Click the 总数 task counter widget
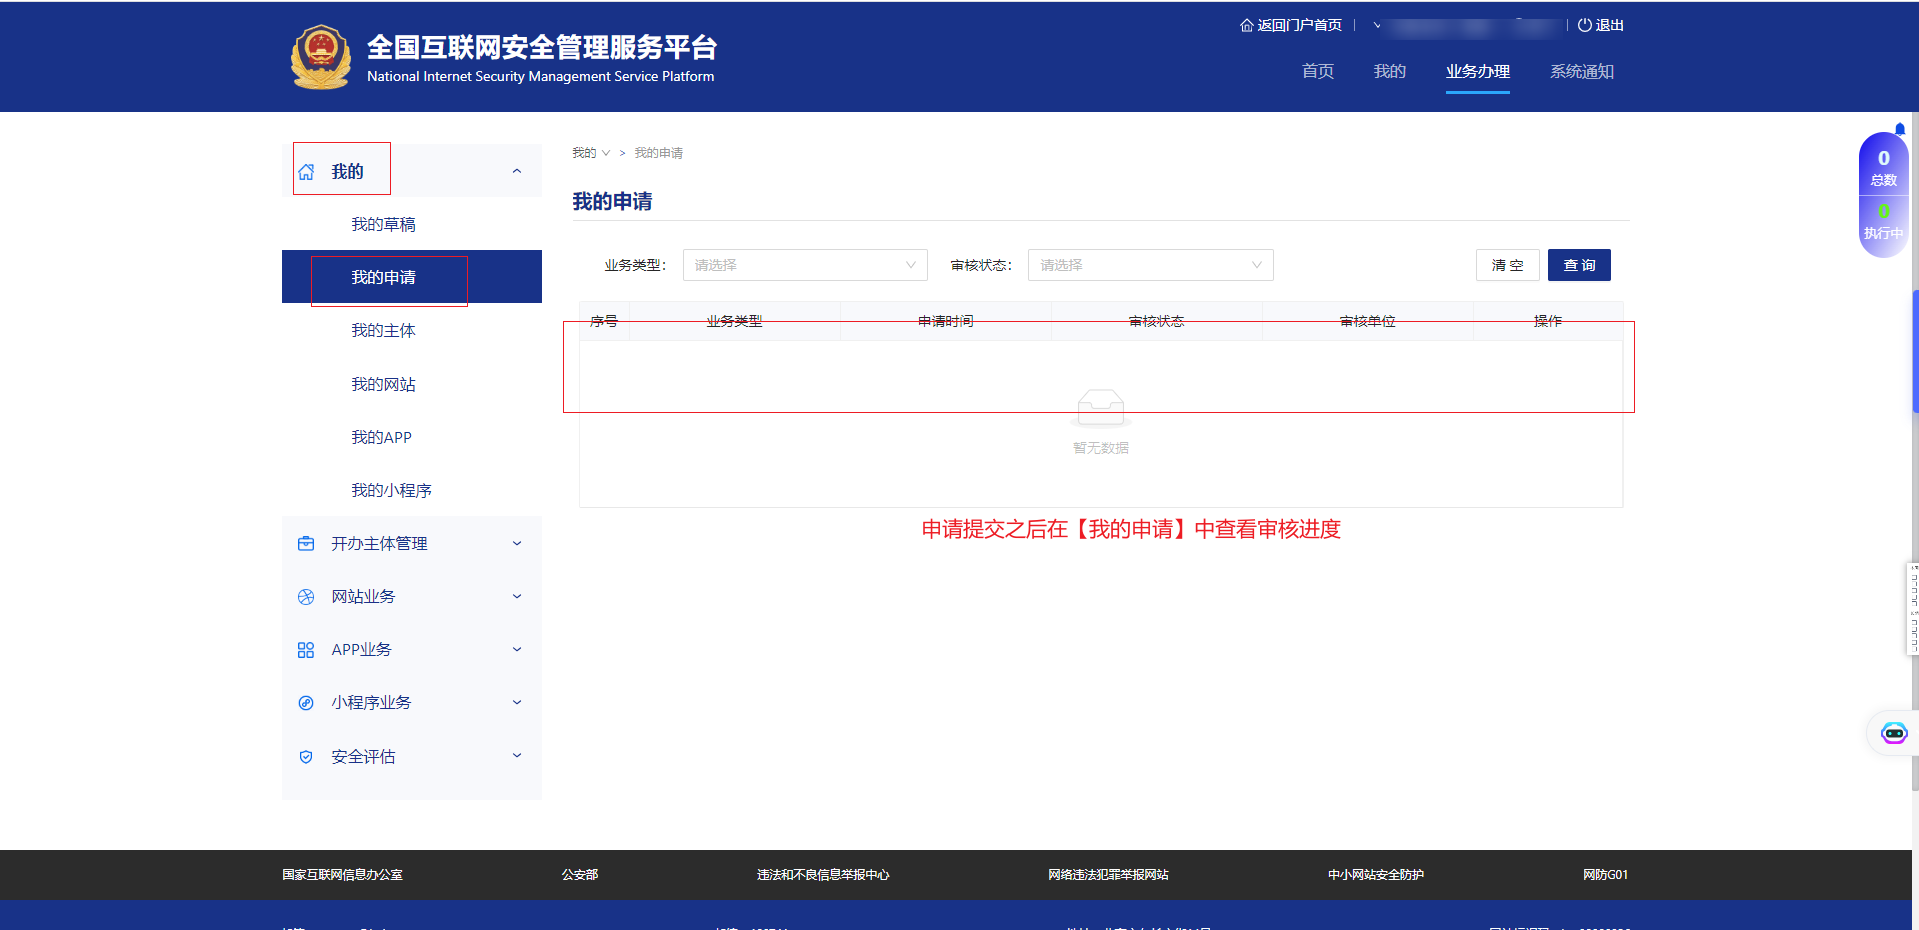1919x930 pixels. [x=1883, y=167]
